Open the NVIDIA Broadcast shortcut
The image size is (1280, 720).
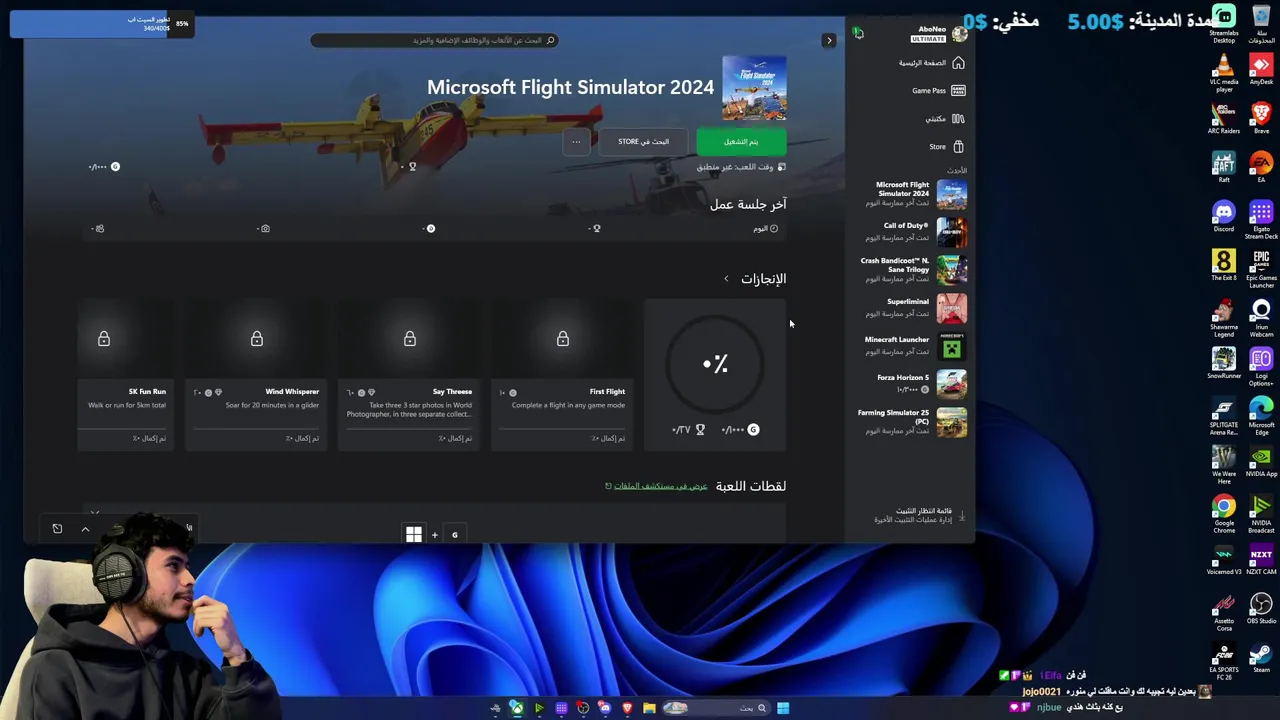(x=1261, y=514)
